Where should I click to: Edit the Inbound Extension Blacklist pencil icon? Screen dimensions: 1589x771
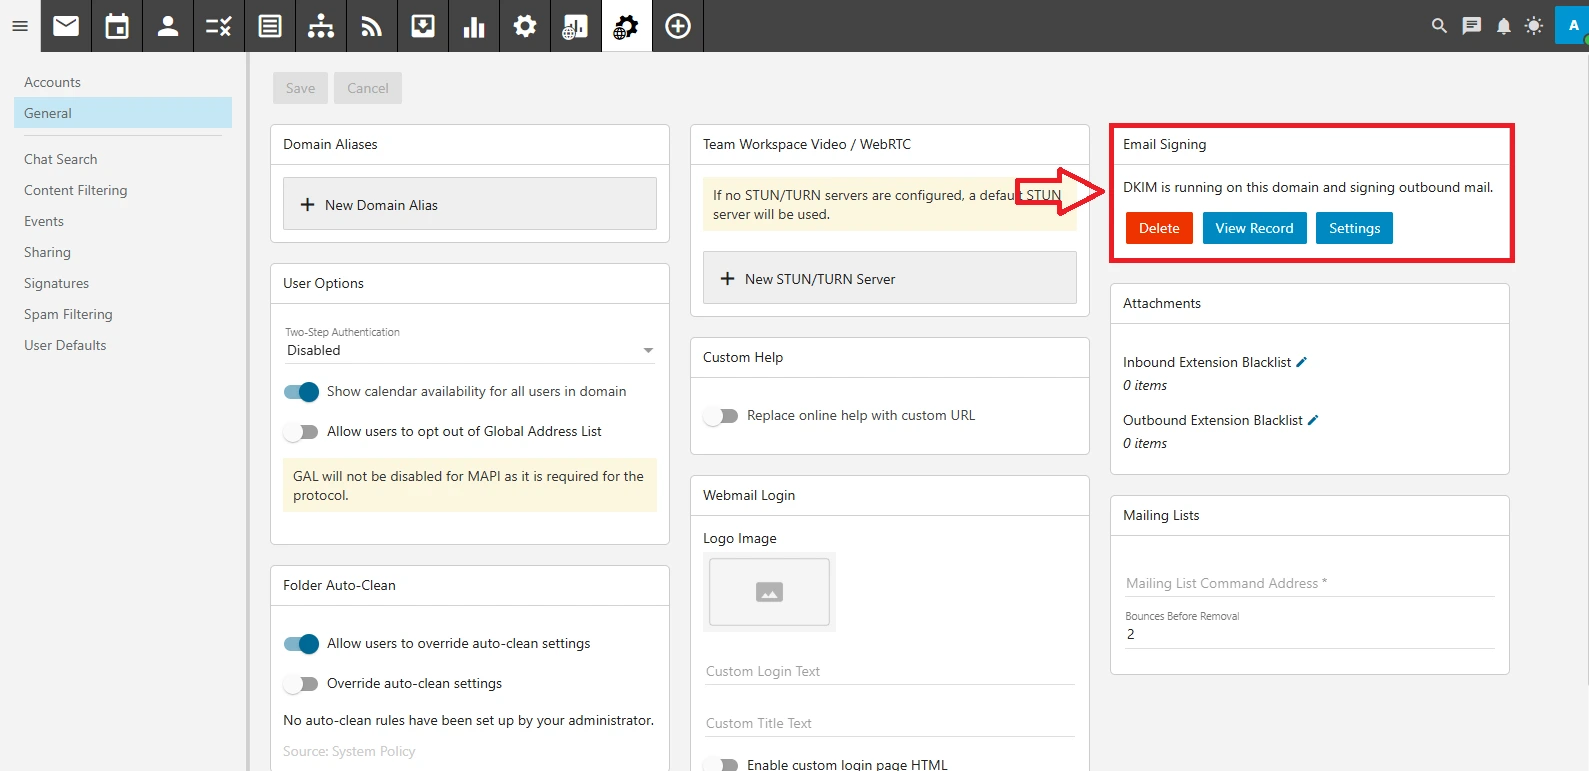coord(1302,362)
